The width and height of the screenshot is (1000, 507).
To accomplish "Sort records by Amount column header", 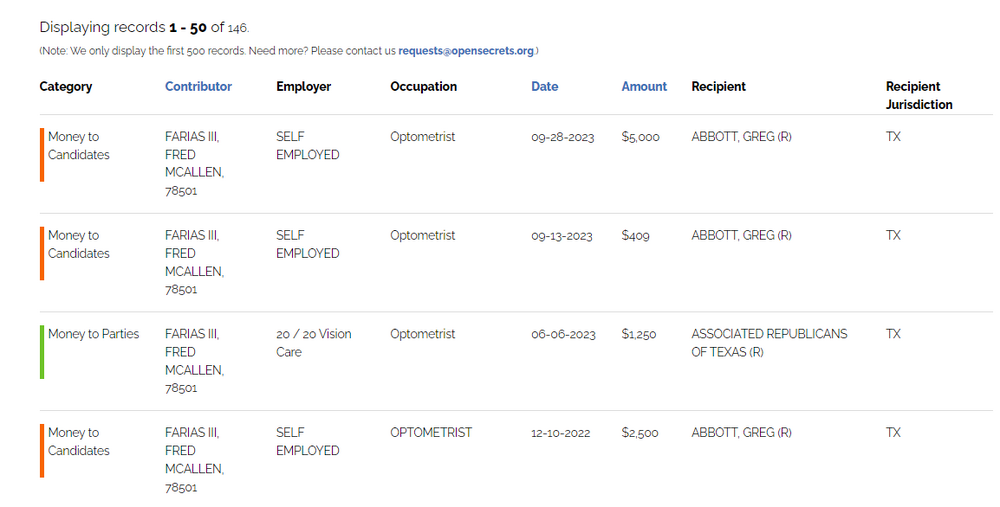I will coord(644,87).
